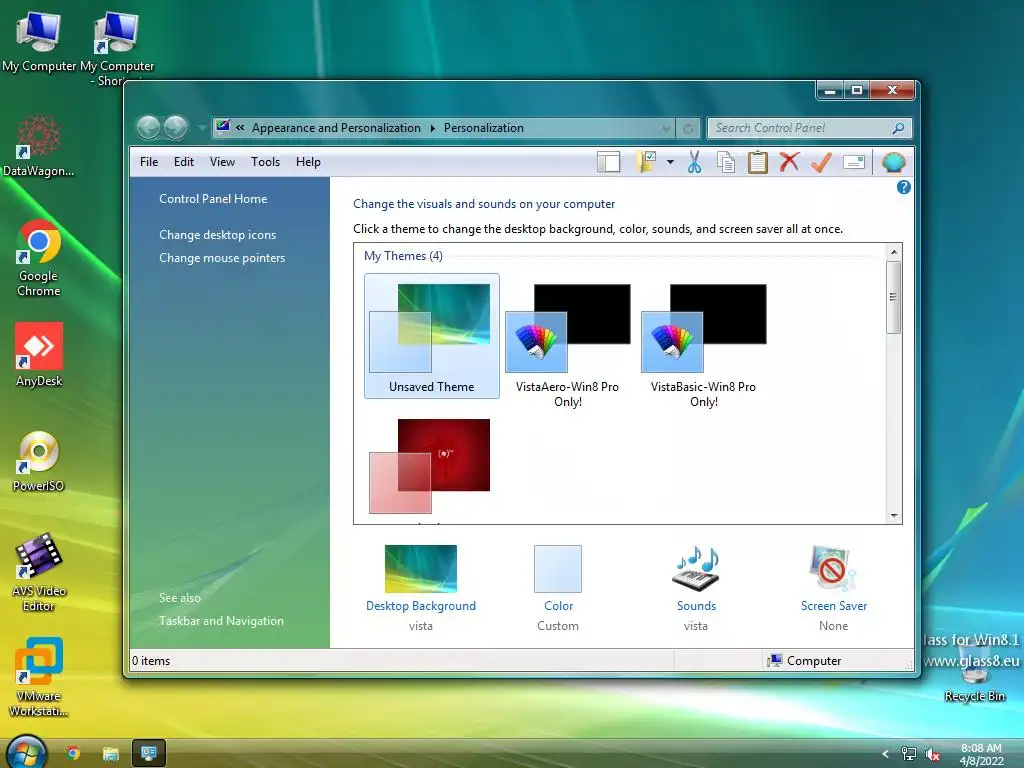The width and height of the screenshot is (1024, 768).
Task: Select the VistaBasic-Win8 Pro Only! theme
Action: (x=703, y=345)
